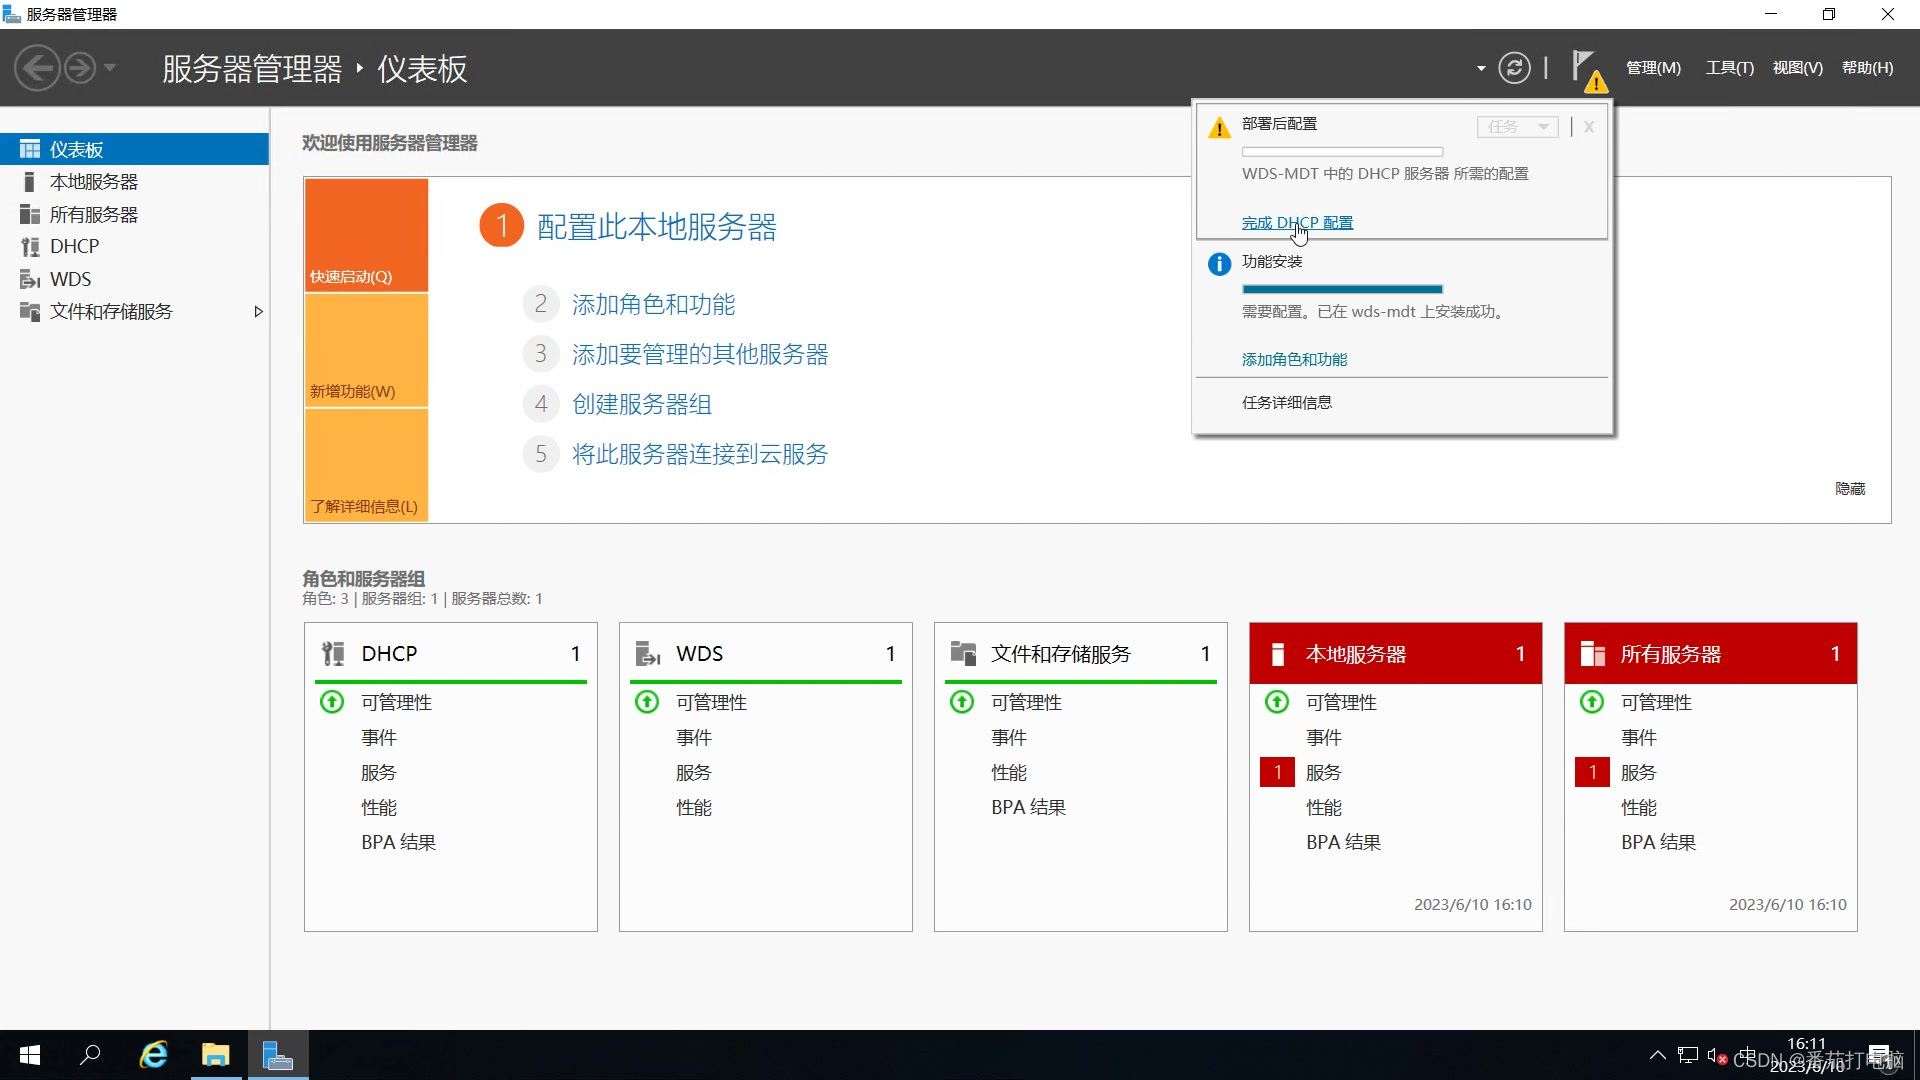
Task: Click the 文件和存储服务 sidebar icon
Action: (x=30, y=312)
